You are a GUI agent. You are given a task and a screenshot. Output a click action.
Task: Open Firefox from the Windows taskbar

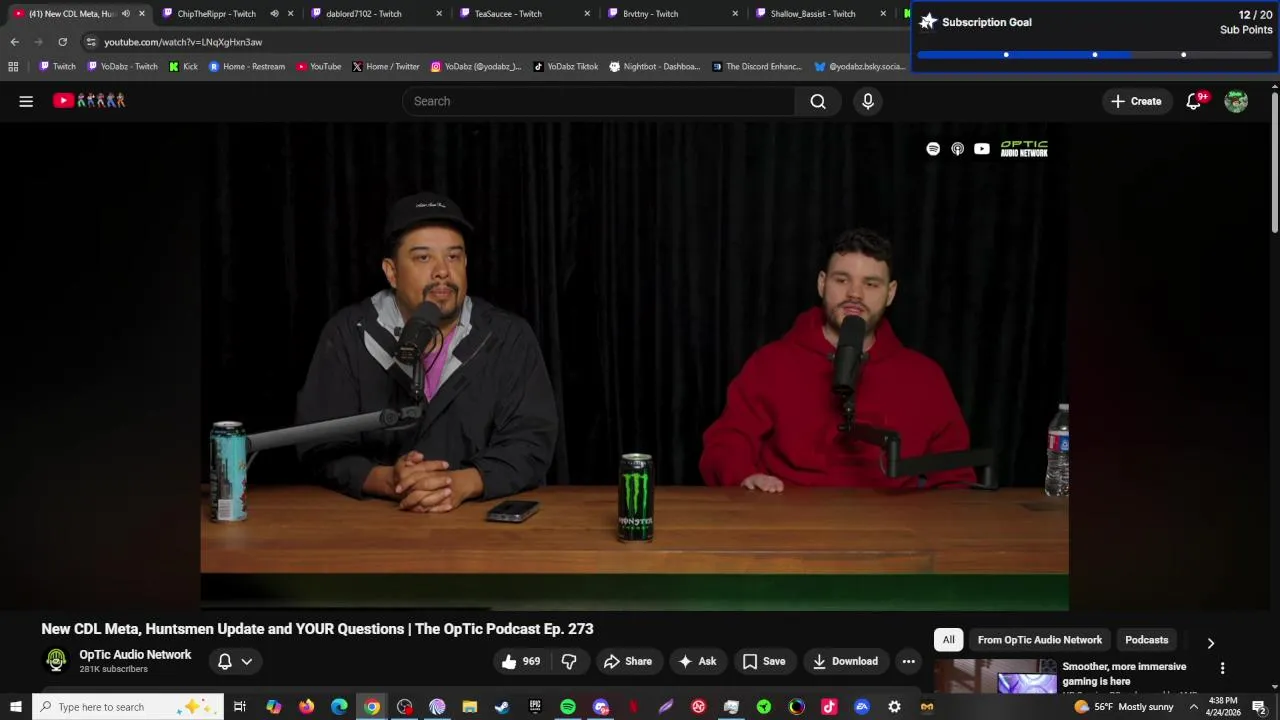pyautogui.click(x=306, y=707)
